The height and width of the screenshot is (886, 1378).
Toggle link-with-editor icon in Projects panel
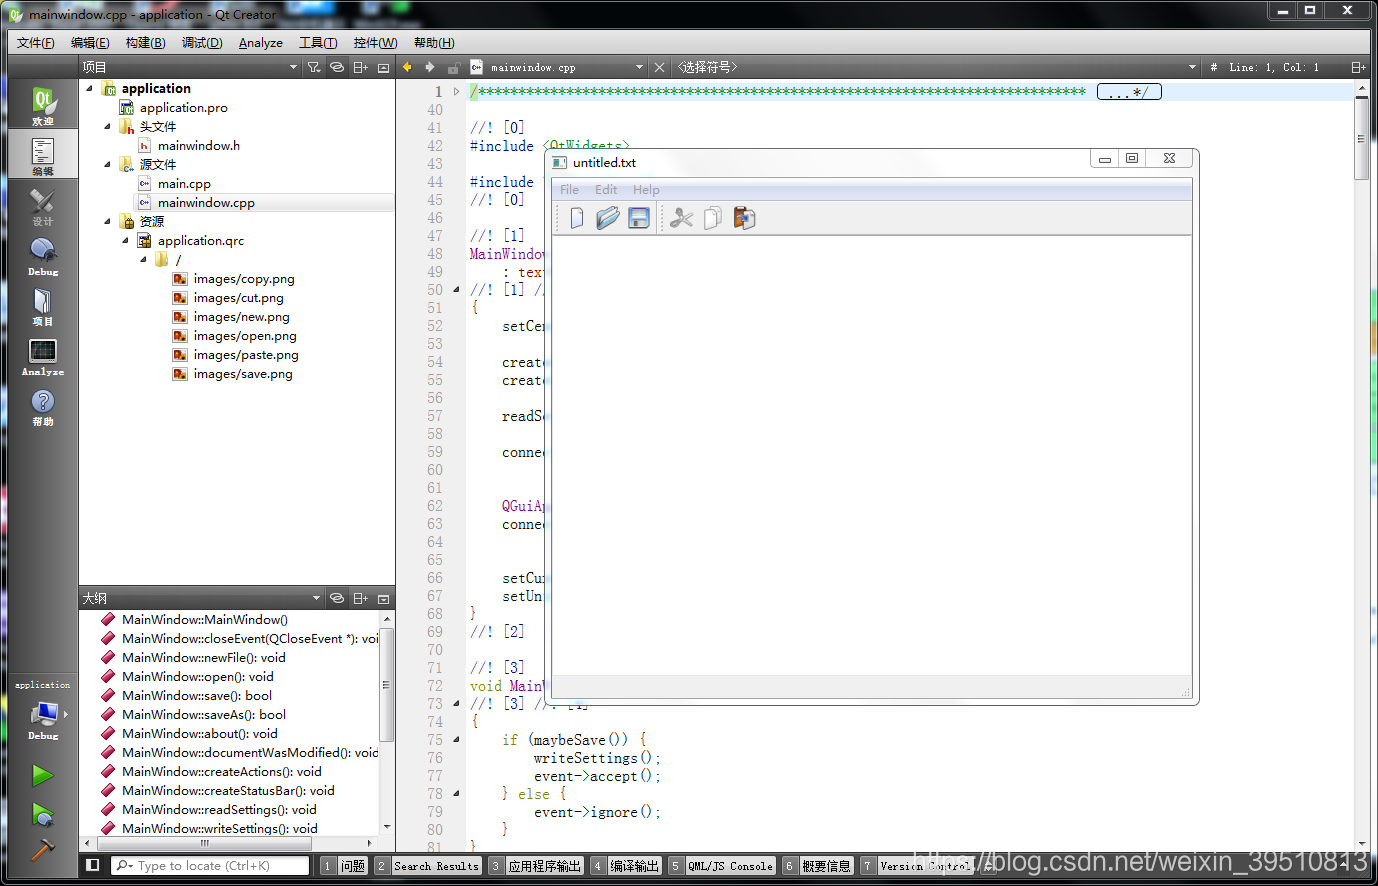(337, 67)
